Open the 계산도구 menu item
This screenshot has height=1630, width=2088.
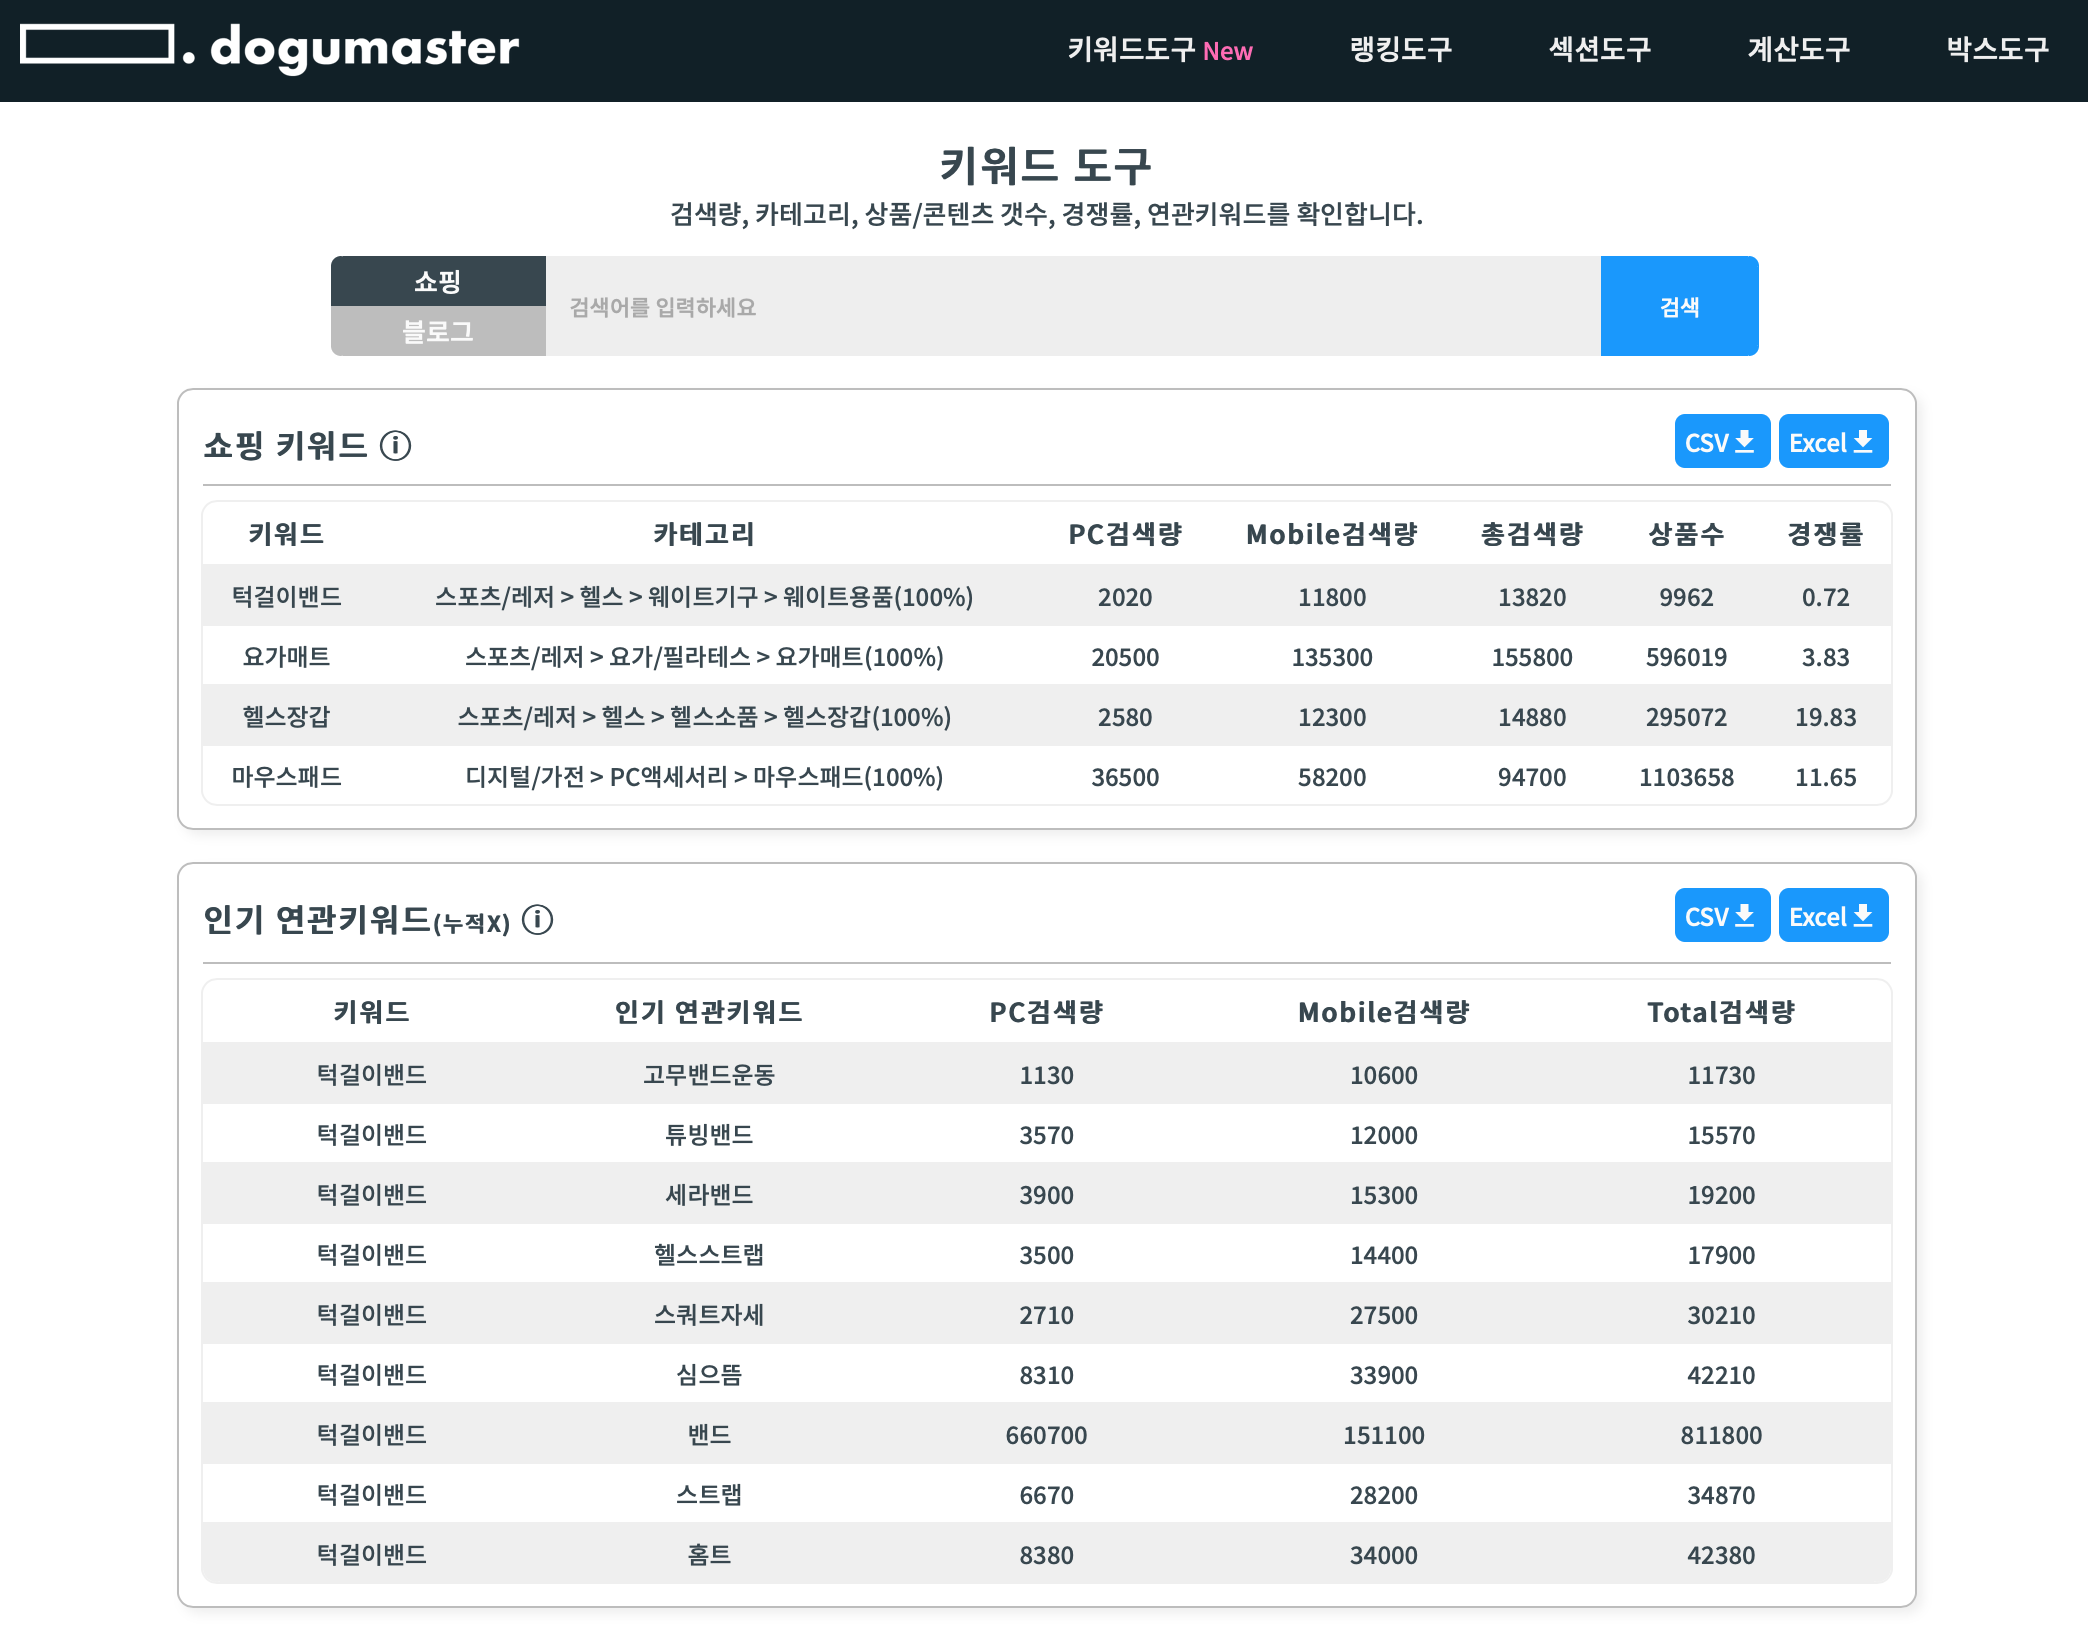(1798, 49)
